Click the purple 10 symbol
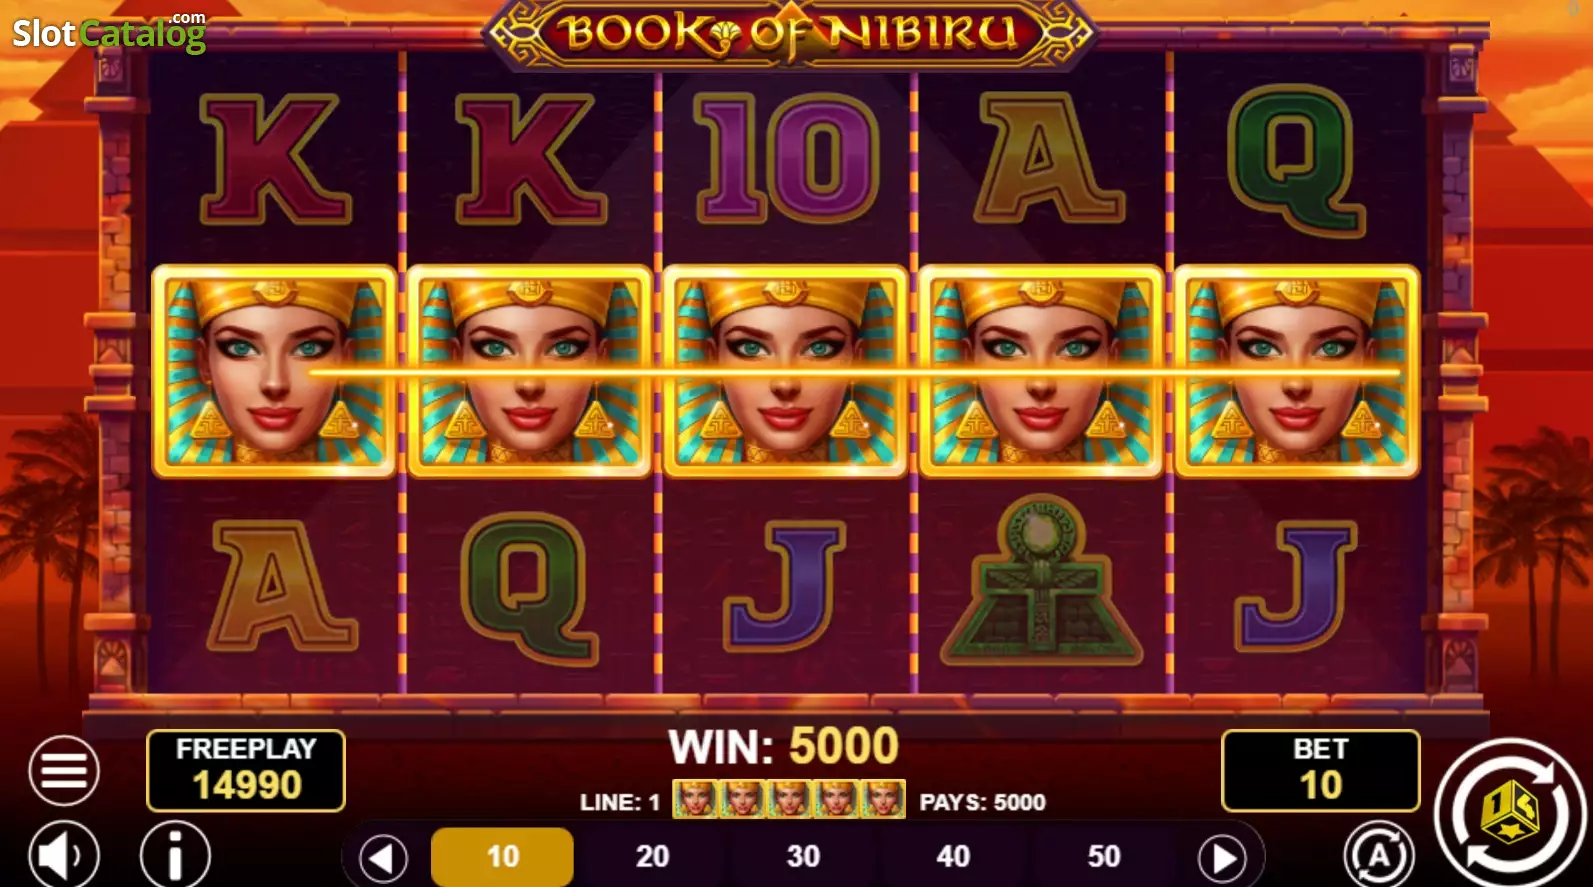Screen dimensions: 1593x887 (x=786, y=157)
